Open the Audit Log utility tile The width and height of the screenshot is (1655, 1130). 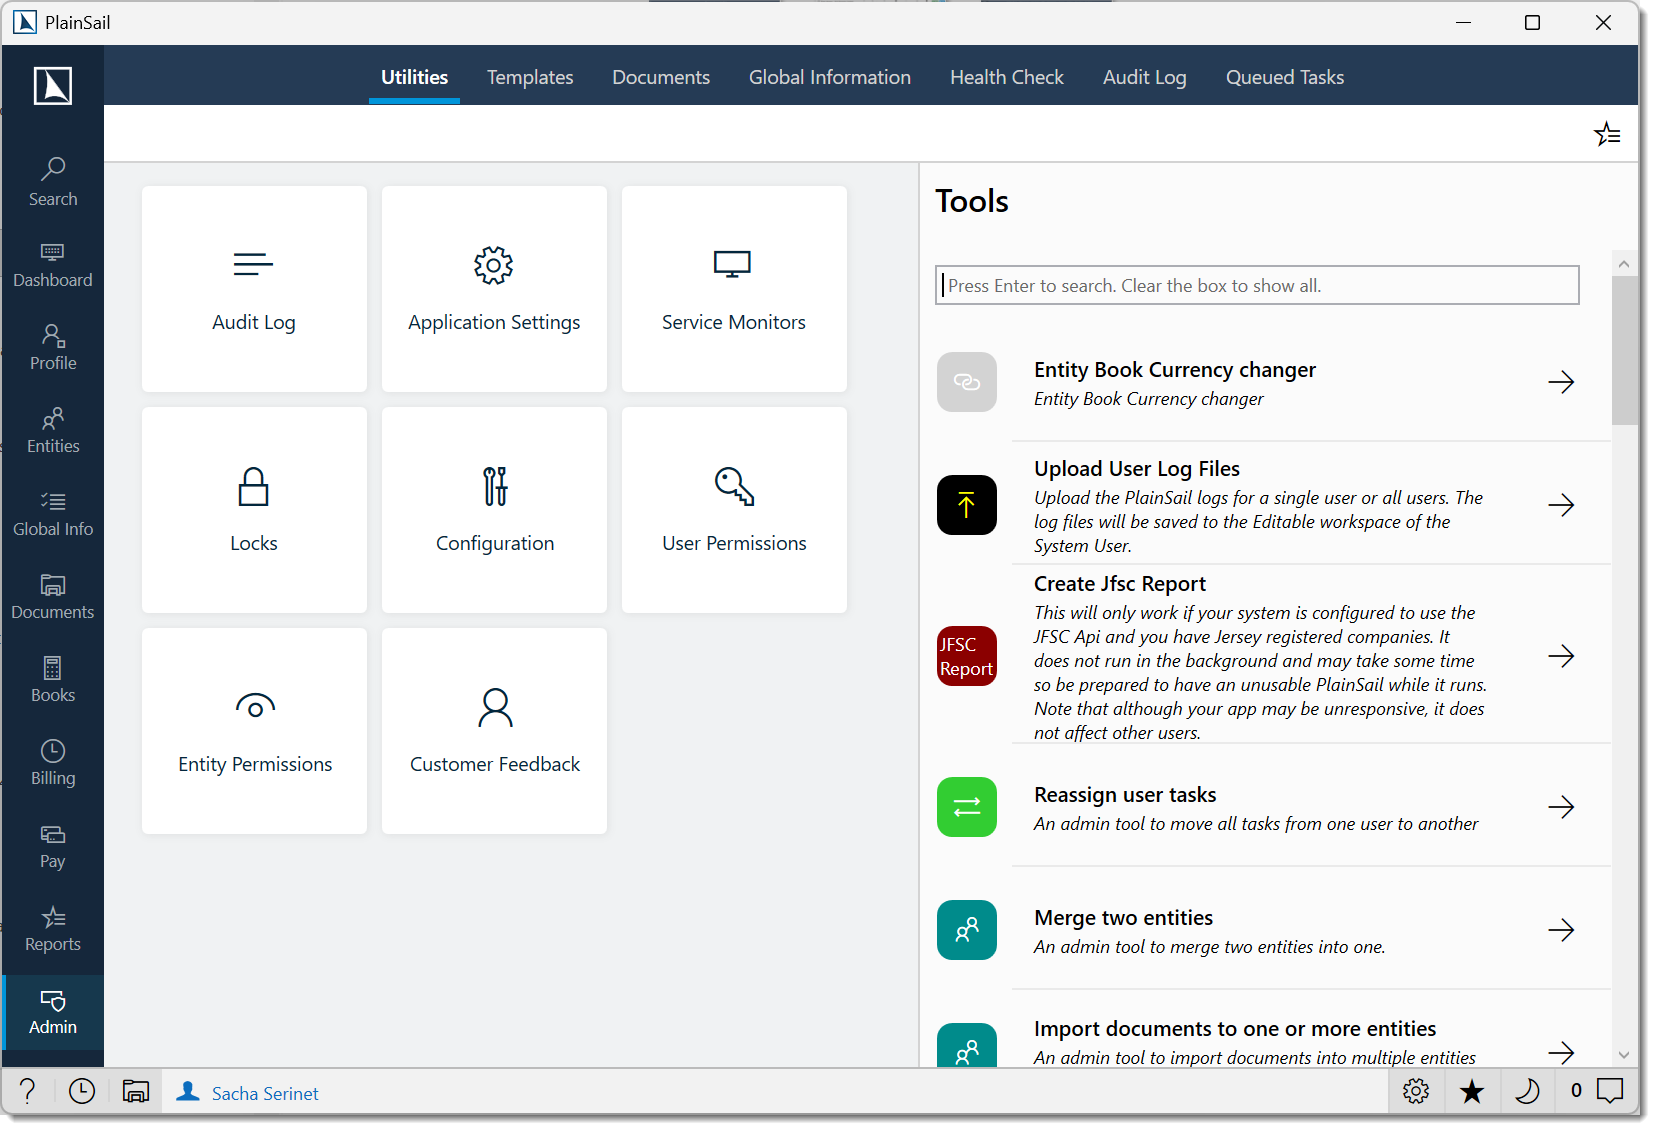[253, 289]
